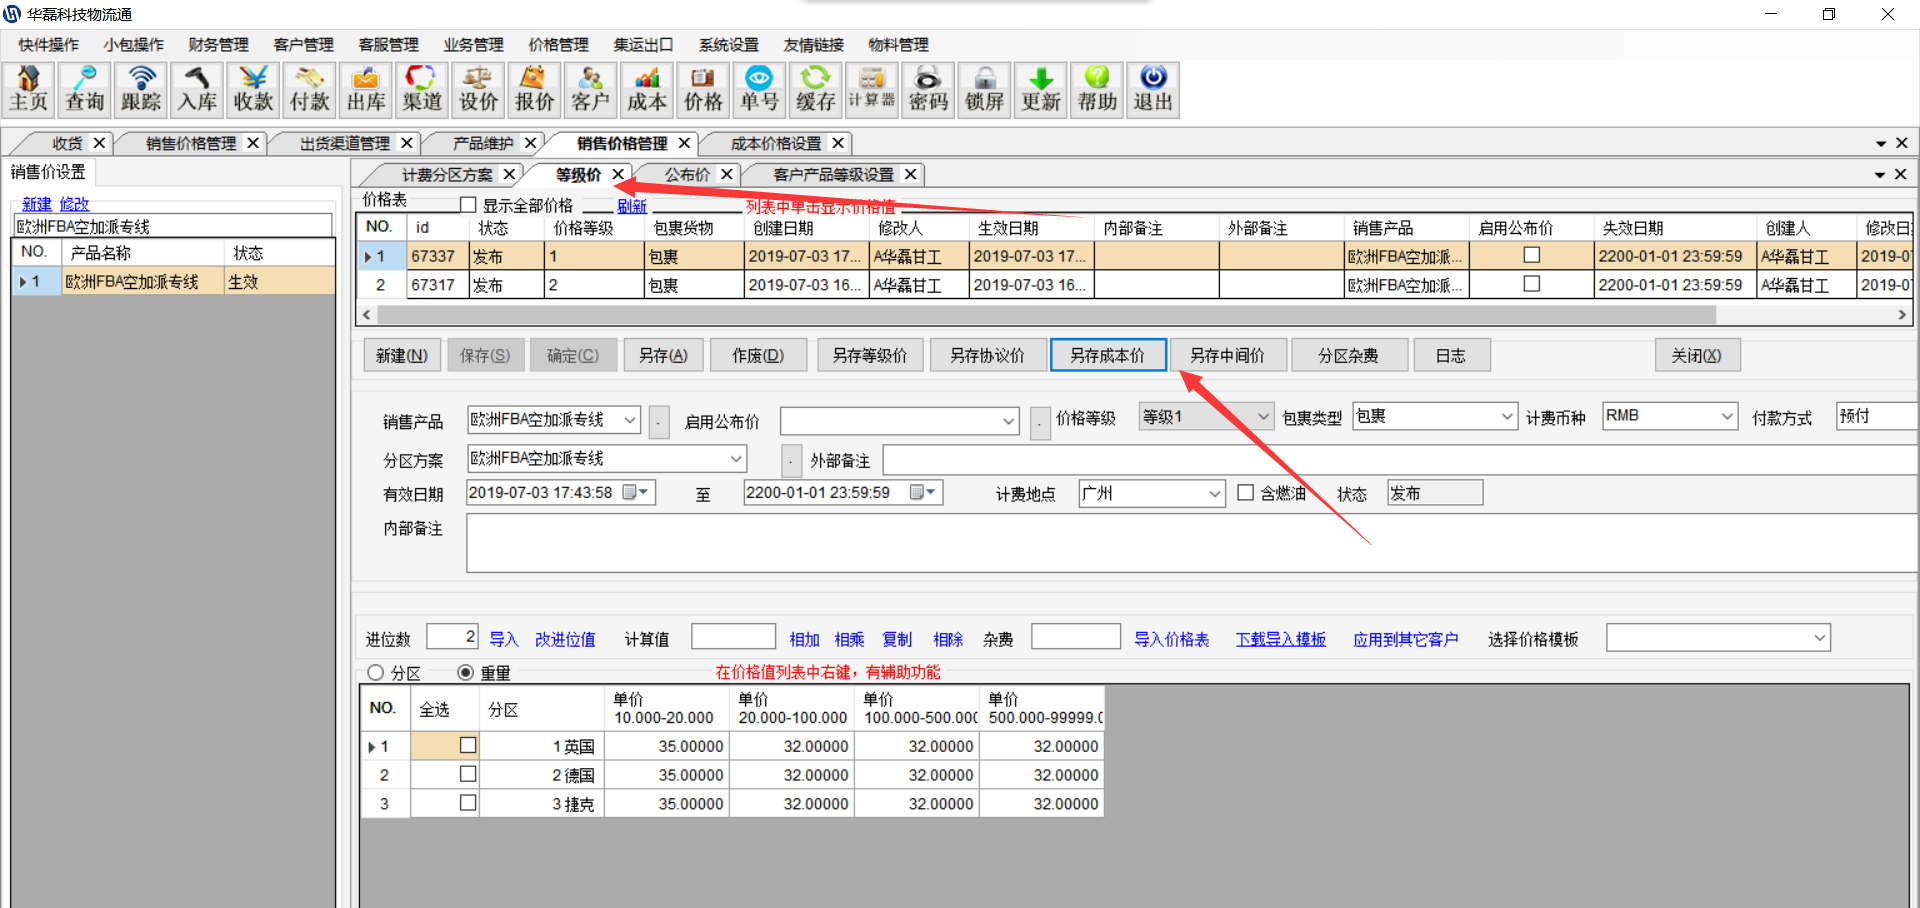Click the 入库 warehouse-in icon
Image resolution: width=1920 pixels, height=908 pixels.
click(x=197, y=90)
